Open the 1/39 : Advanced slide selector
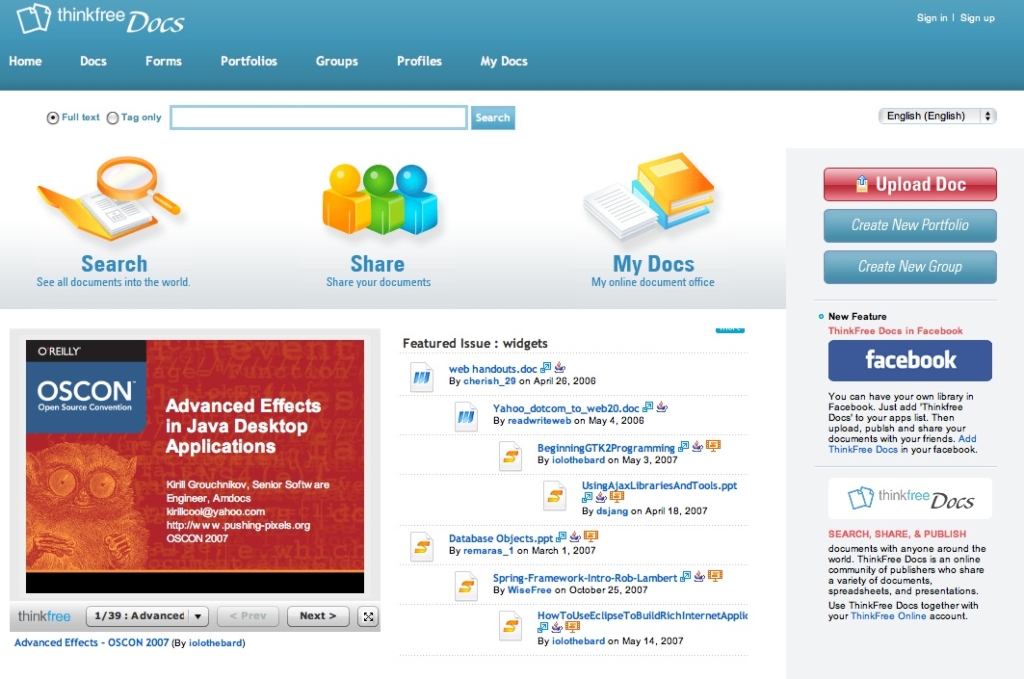The height and width of the screenshot is (679, 1024). click(147, 616)
